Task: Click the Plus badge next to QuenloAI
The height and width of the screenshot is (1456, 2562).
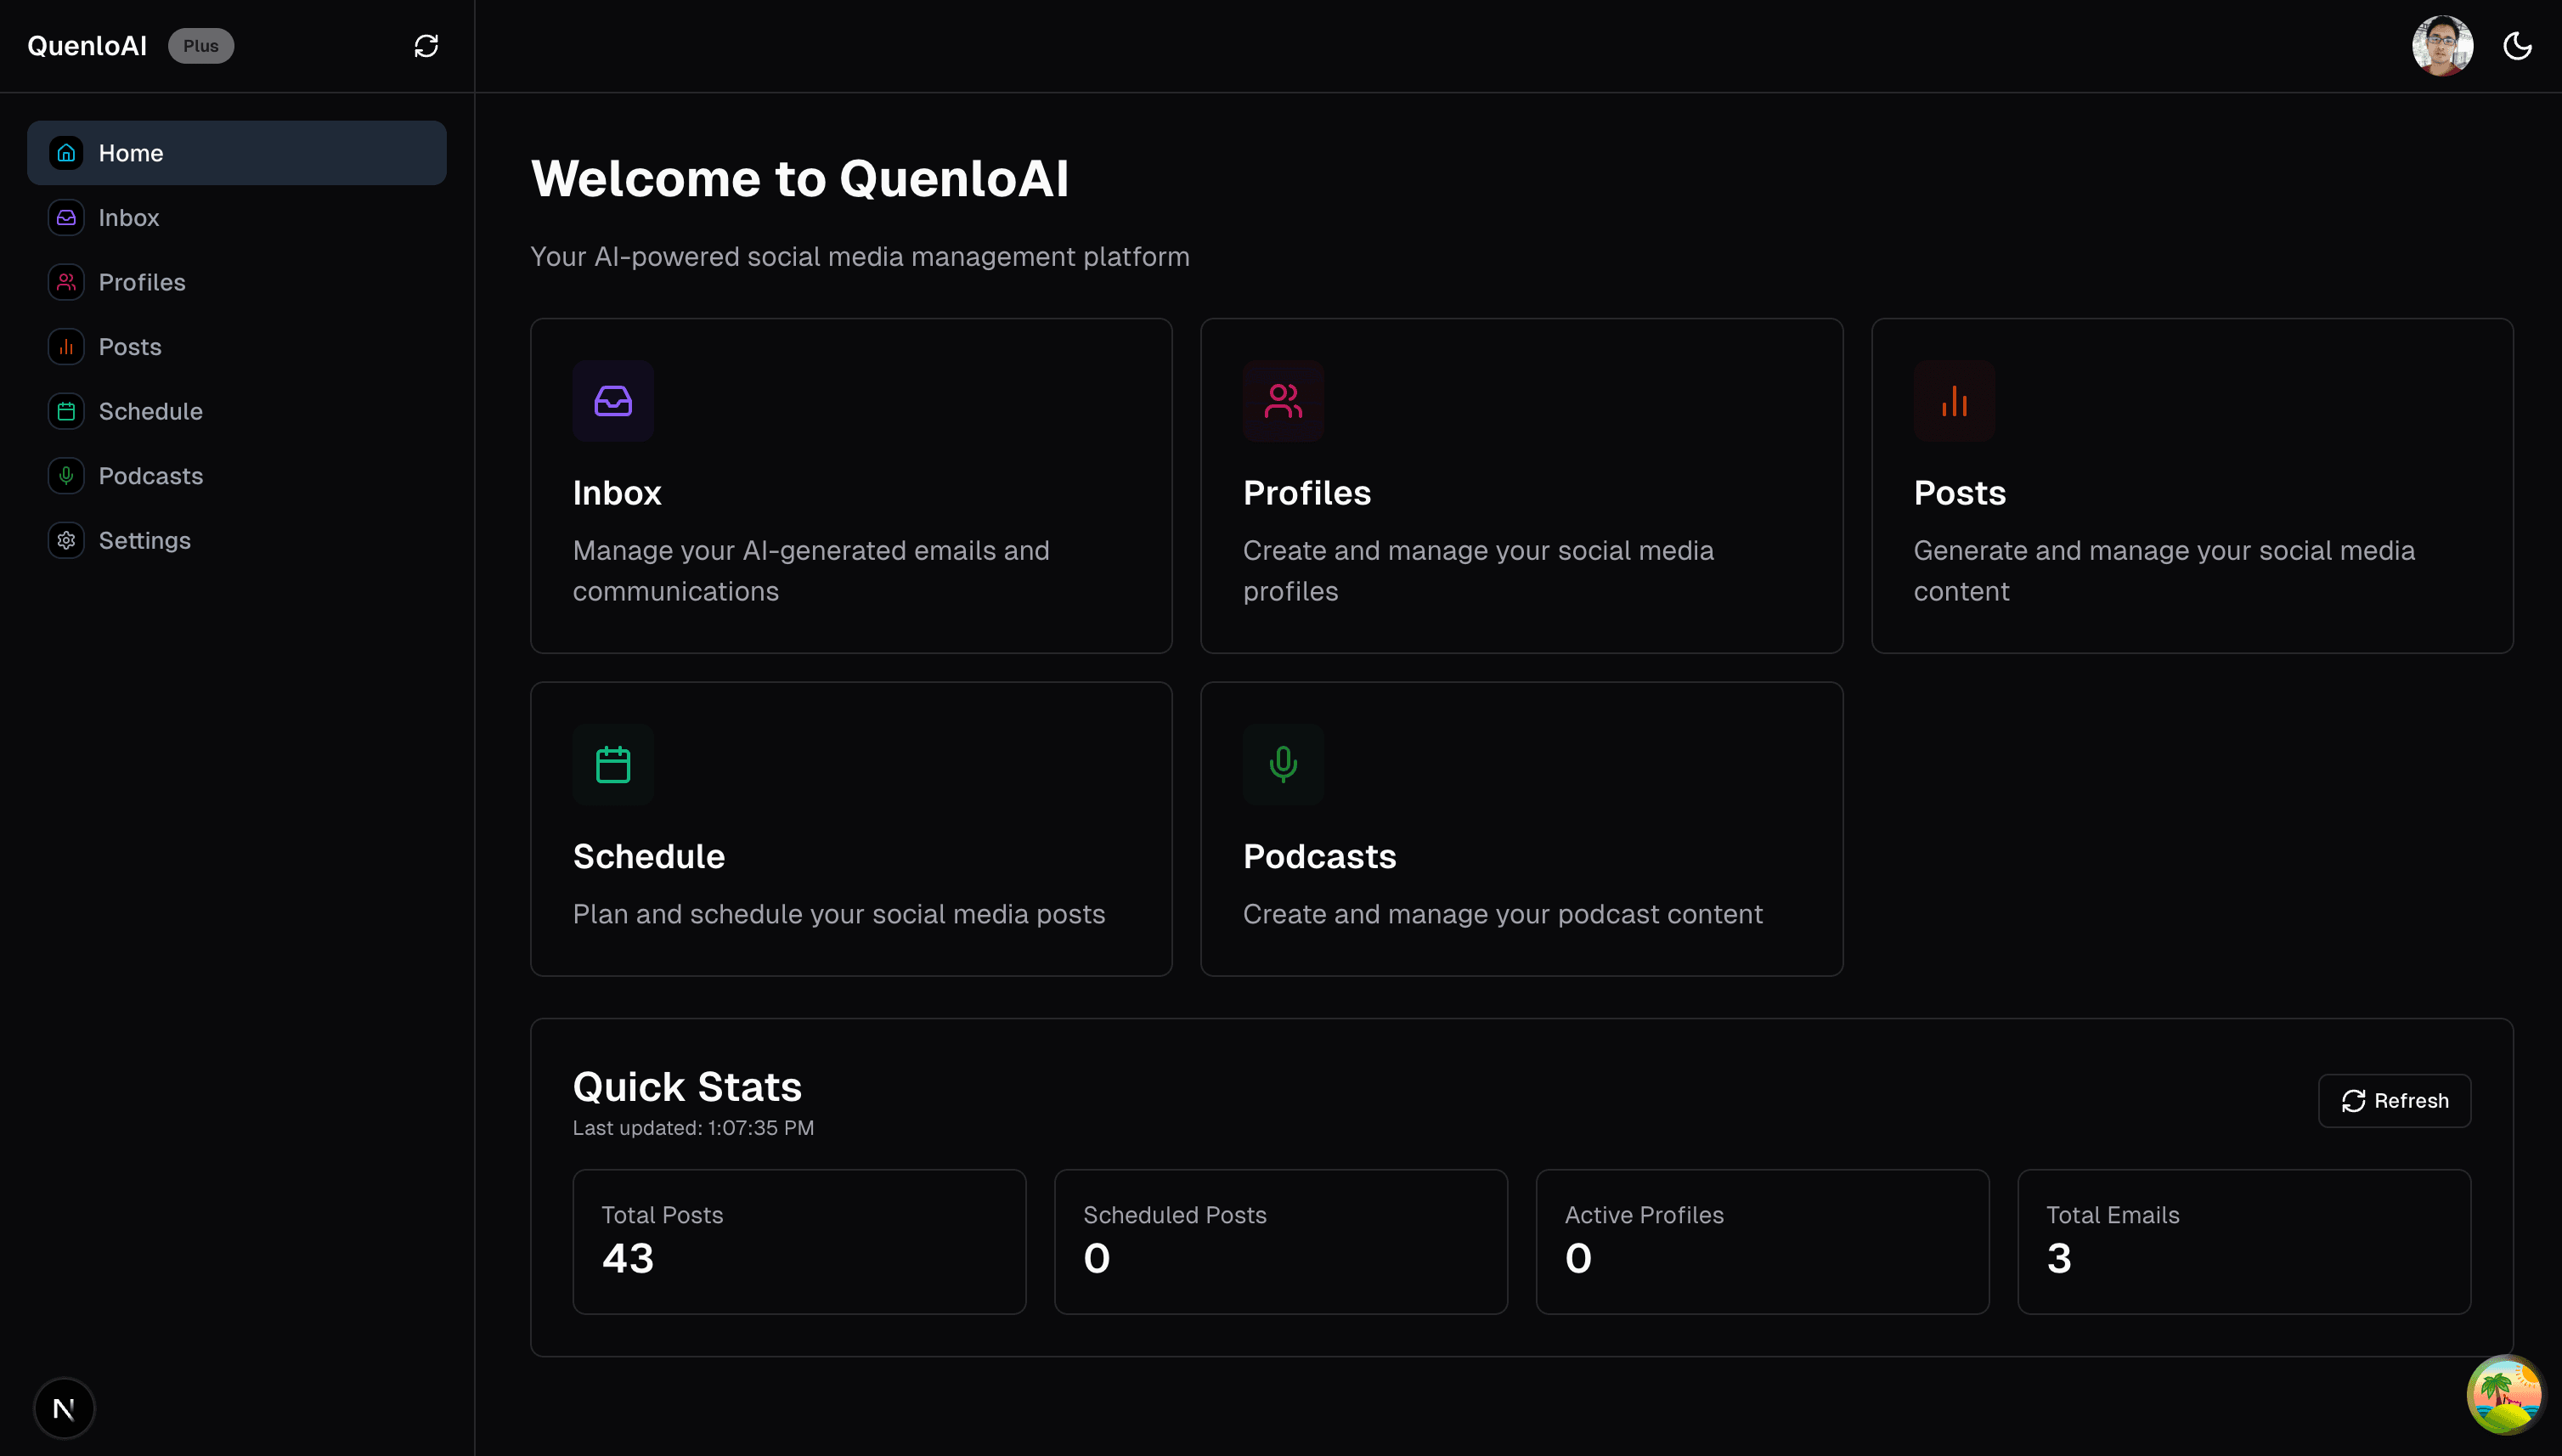Action: 200,45
